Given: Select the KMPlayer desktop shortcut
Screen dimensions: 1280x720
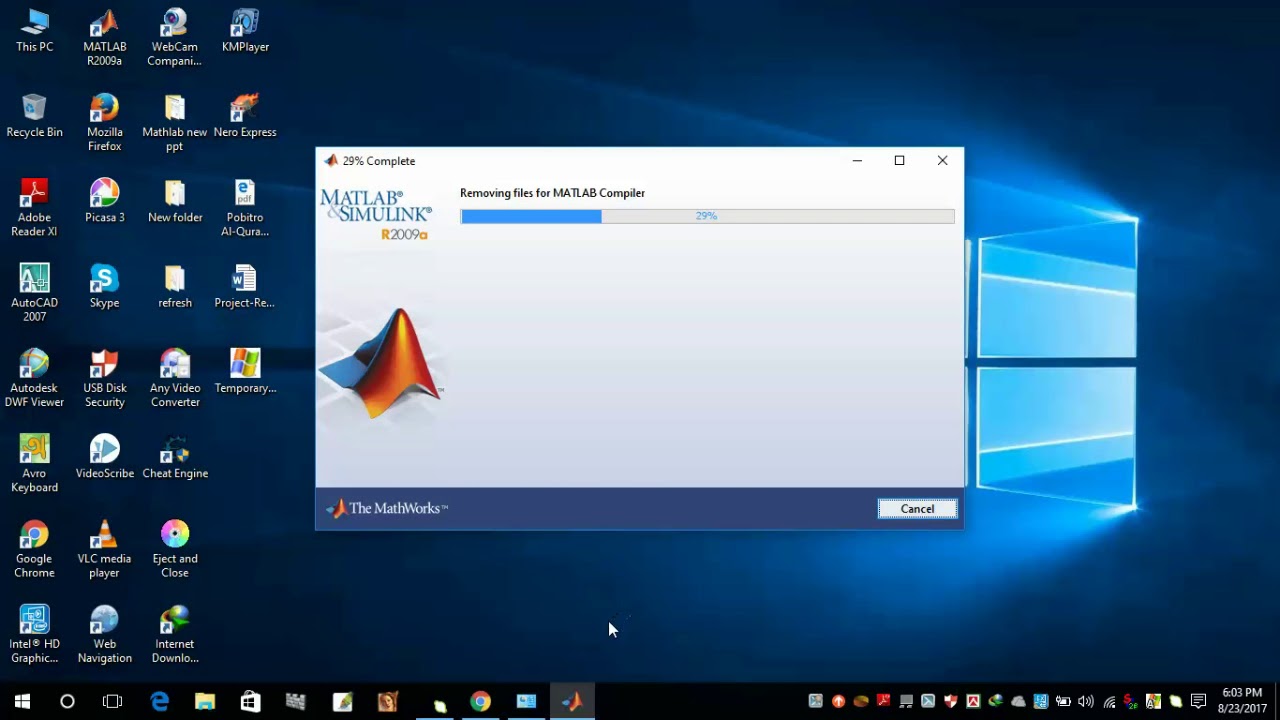Looking at the screenshot, I should pyautogui.click(x=245, y=30).
